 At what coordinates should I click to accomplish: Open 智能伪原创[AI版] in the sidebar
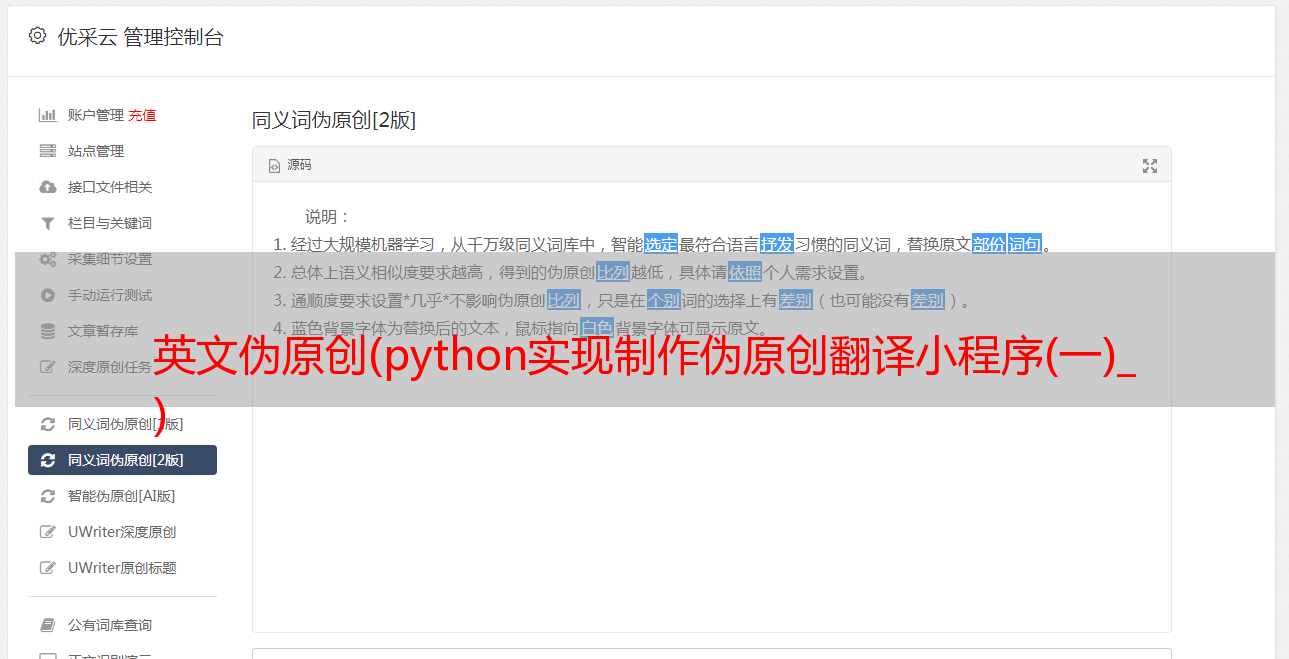pyautogui.click(x=122, y=496)
